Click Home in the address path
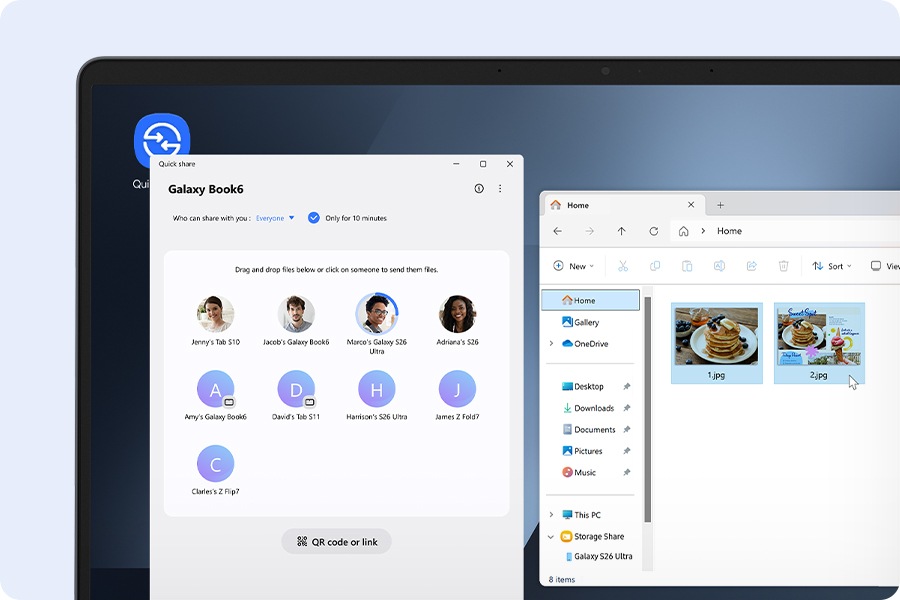The height and width of the screenshot is (600, 900). pyautogui.click(x=729, y=231)
